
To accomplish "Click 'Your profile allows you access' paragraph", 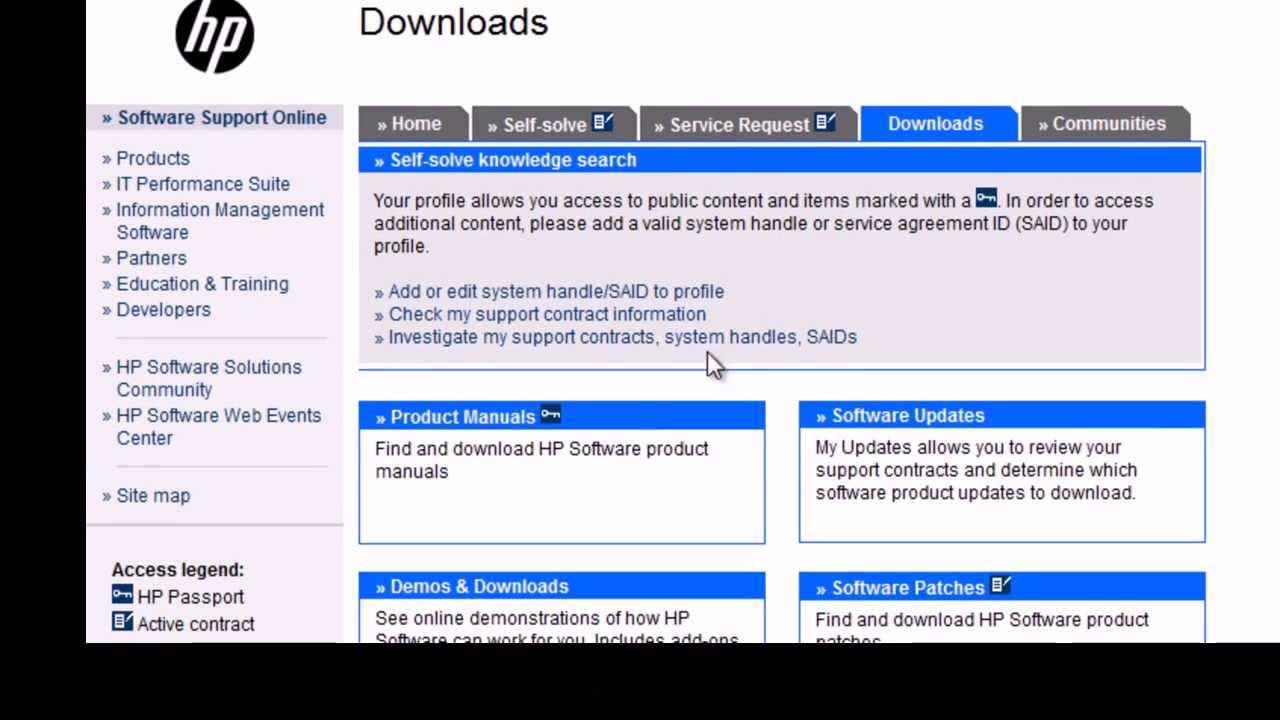I will (765, 223).
